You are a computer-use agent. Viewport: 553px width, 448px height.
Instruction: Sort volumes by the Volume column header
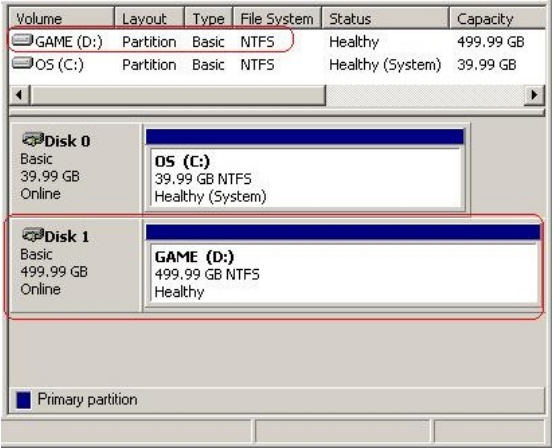(x=61, y=18)
